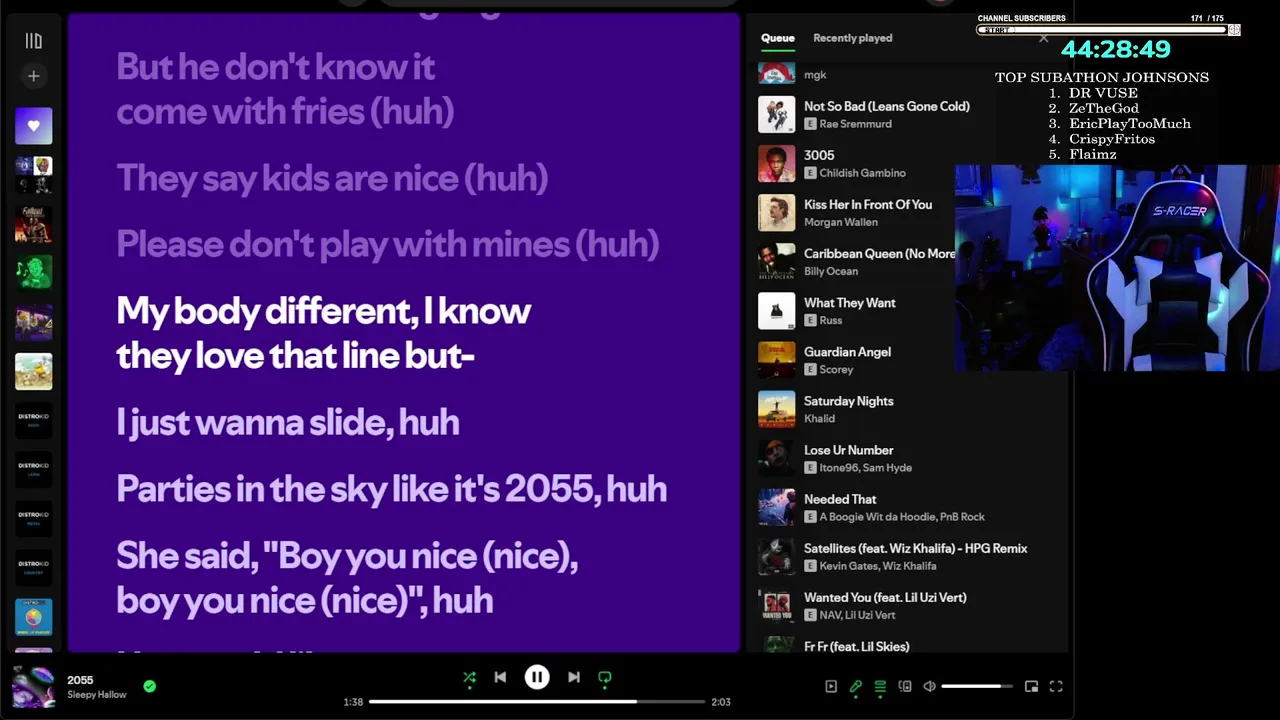Mute the volume speaker icon

click(x=929, y=686)
